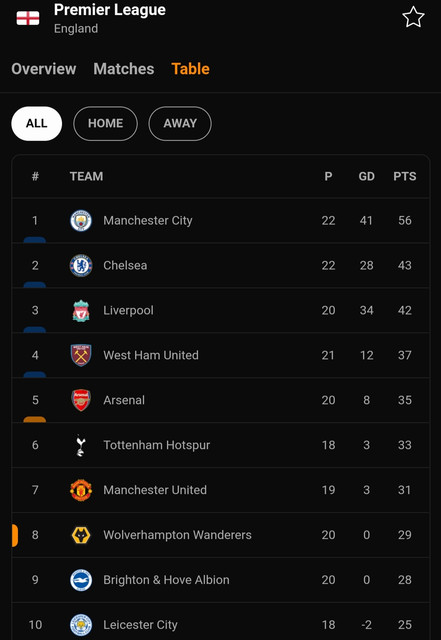Select the Manchester United crest
This screenshot has height=640, width=441.
pyautogui.click(x=81, y=490)
